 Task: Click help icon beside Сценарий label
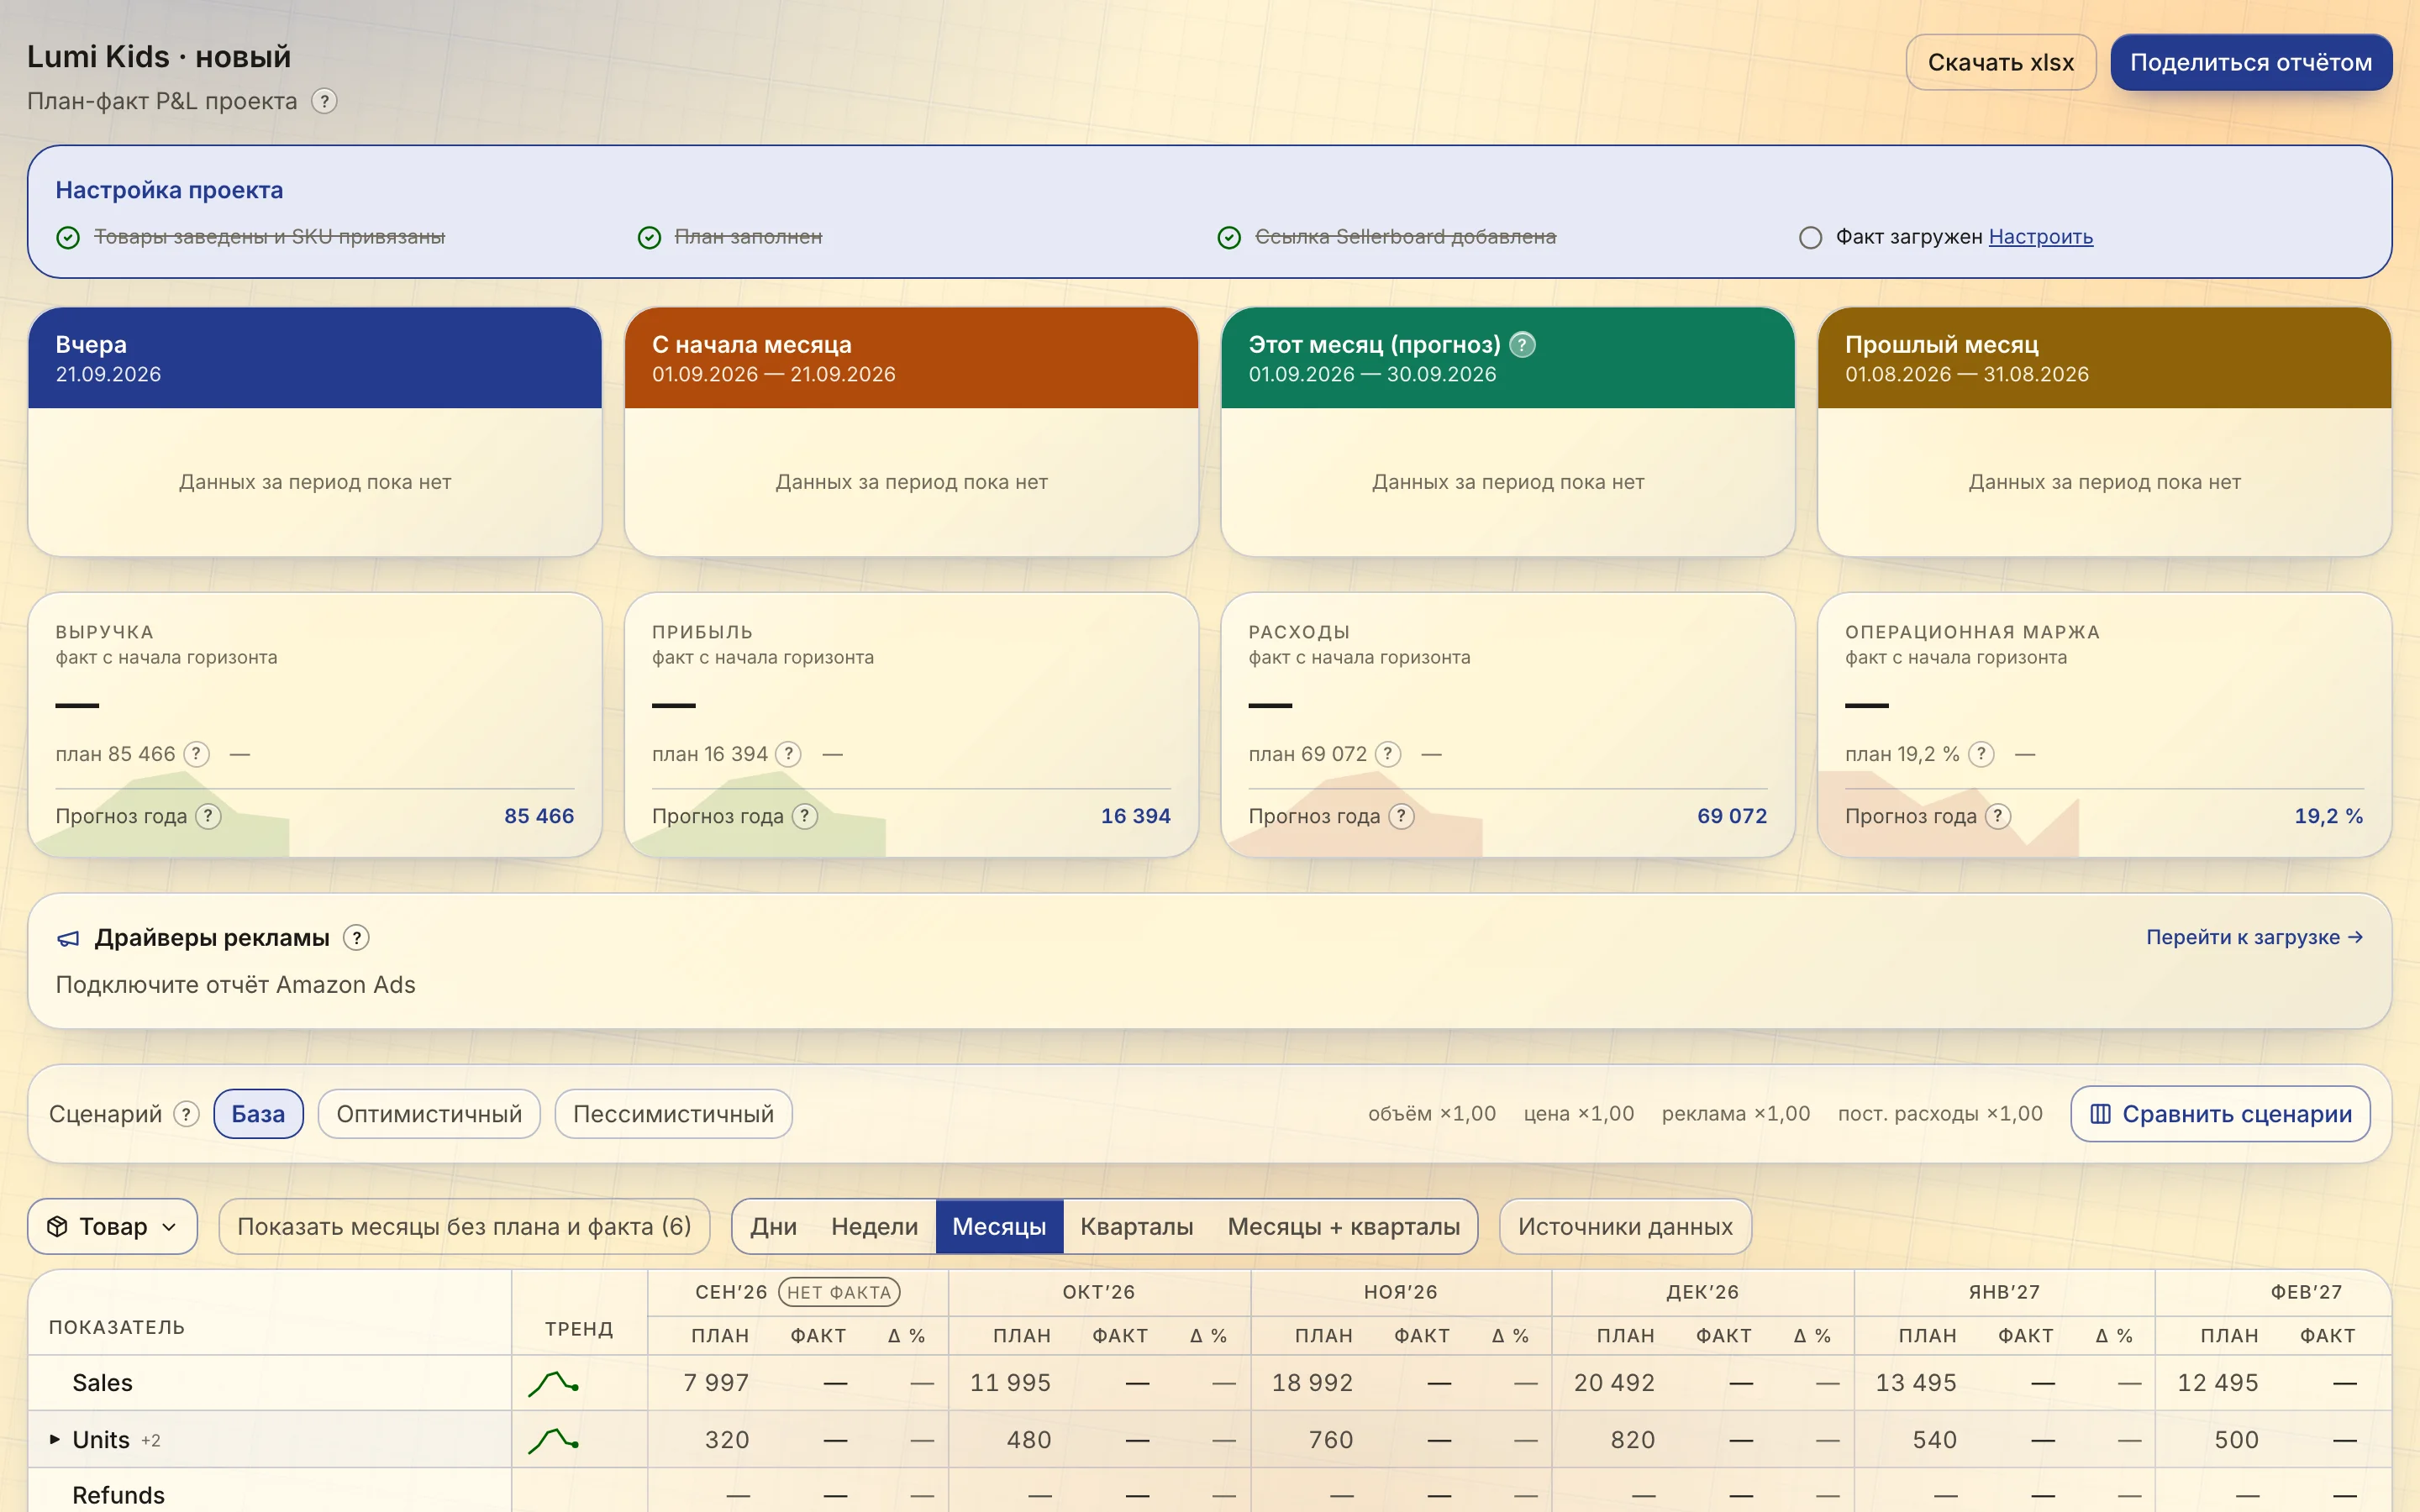tap(187, 1114)
